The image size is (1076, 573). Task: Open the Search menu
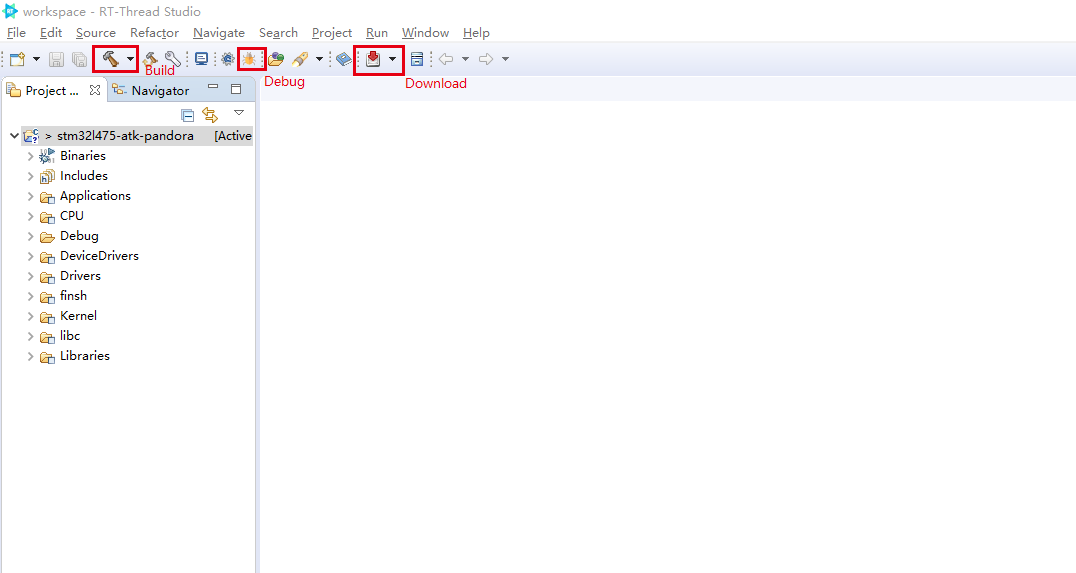pos(278,33)
